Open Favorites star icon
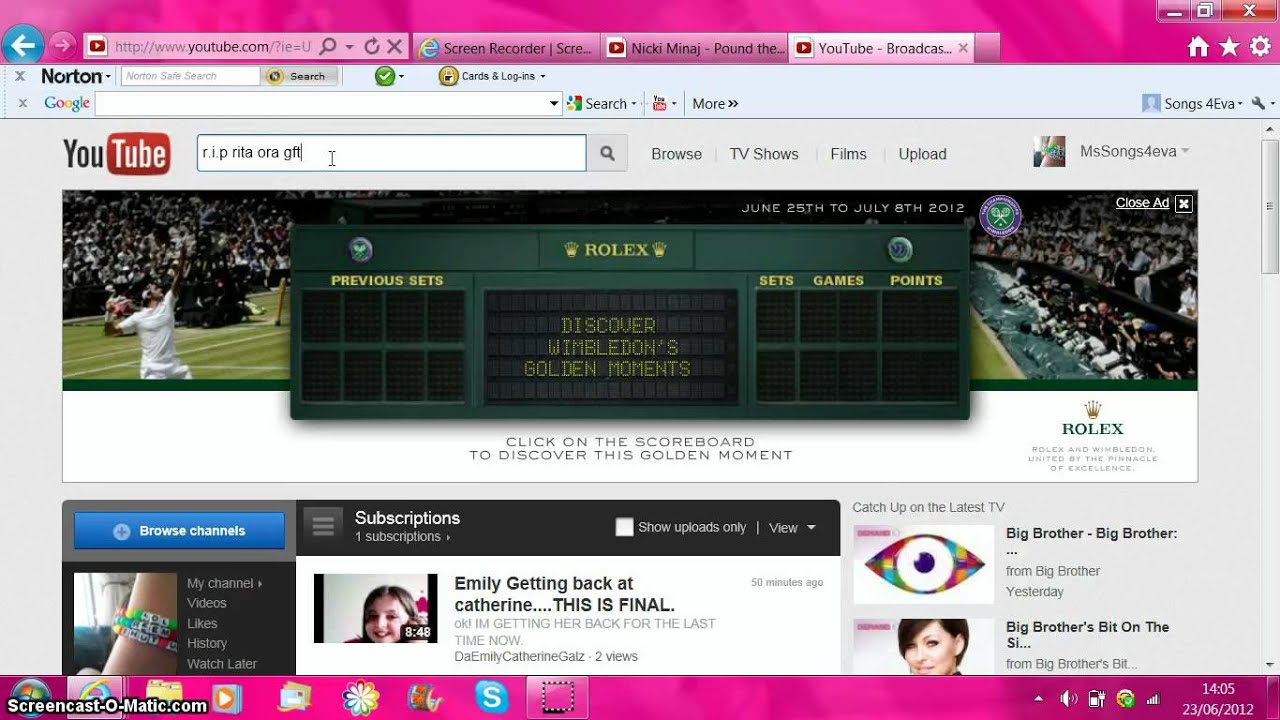 click(x=1229, y=47)
